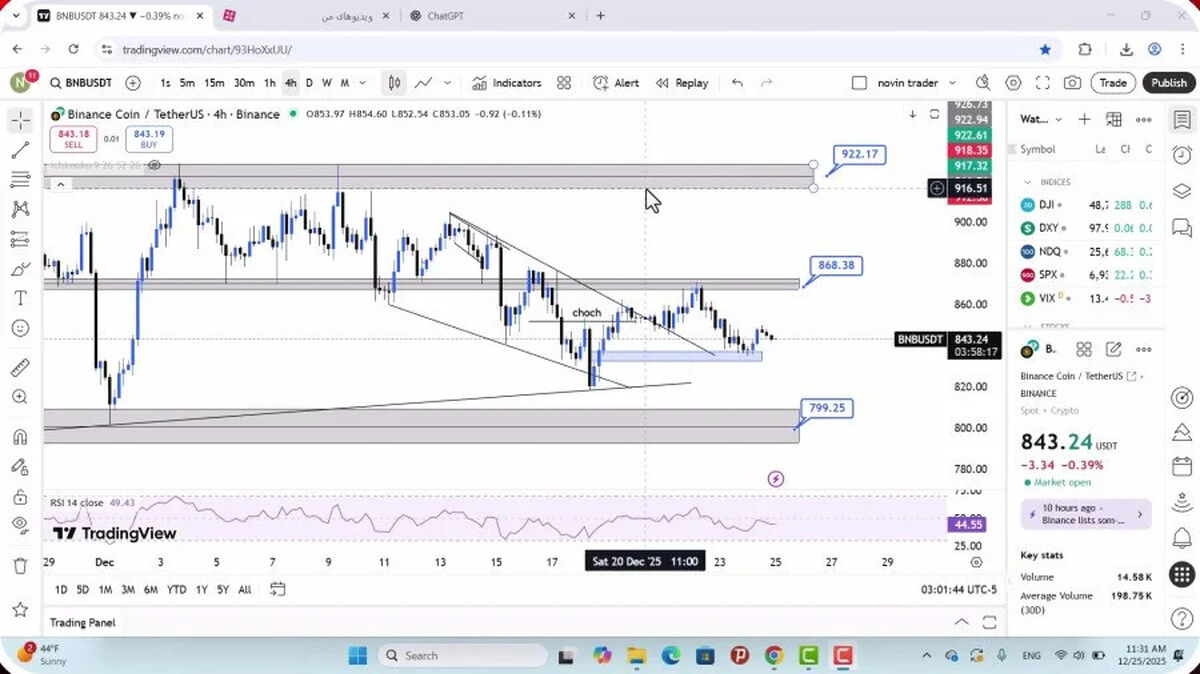1200x674 pixels.
Task: Open the forecasting and measurement tools
Action: [x=20, y=239]
